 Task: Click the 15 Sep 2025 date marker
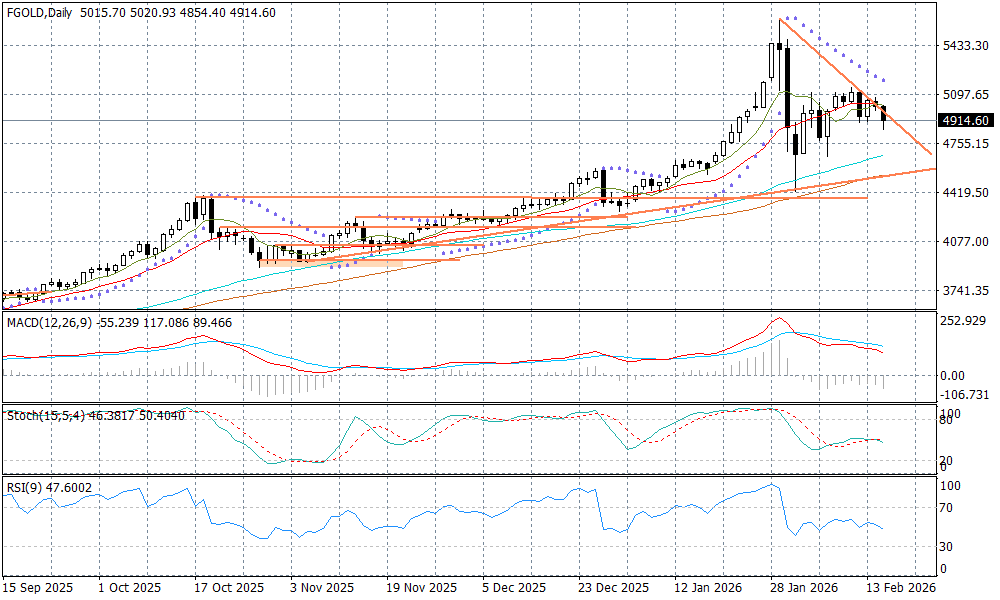38,588
